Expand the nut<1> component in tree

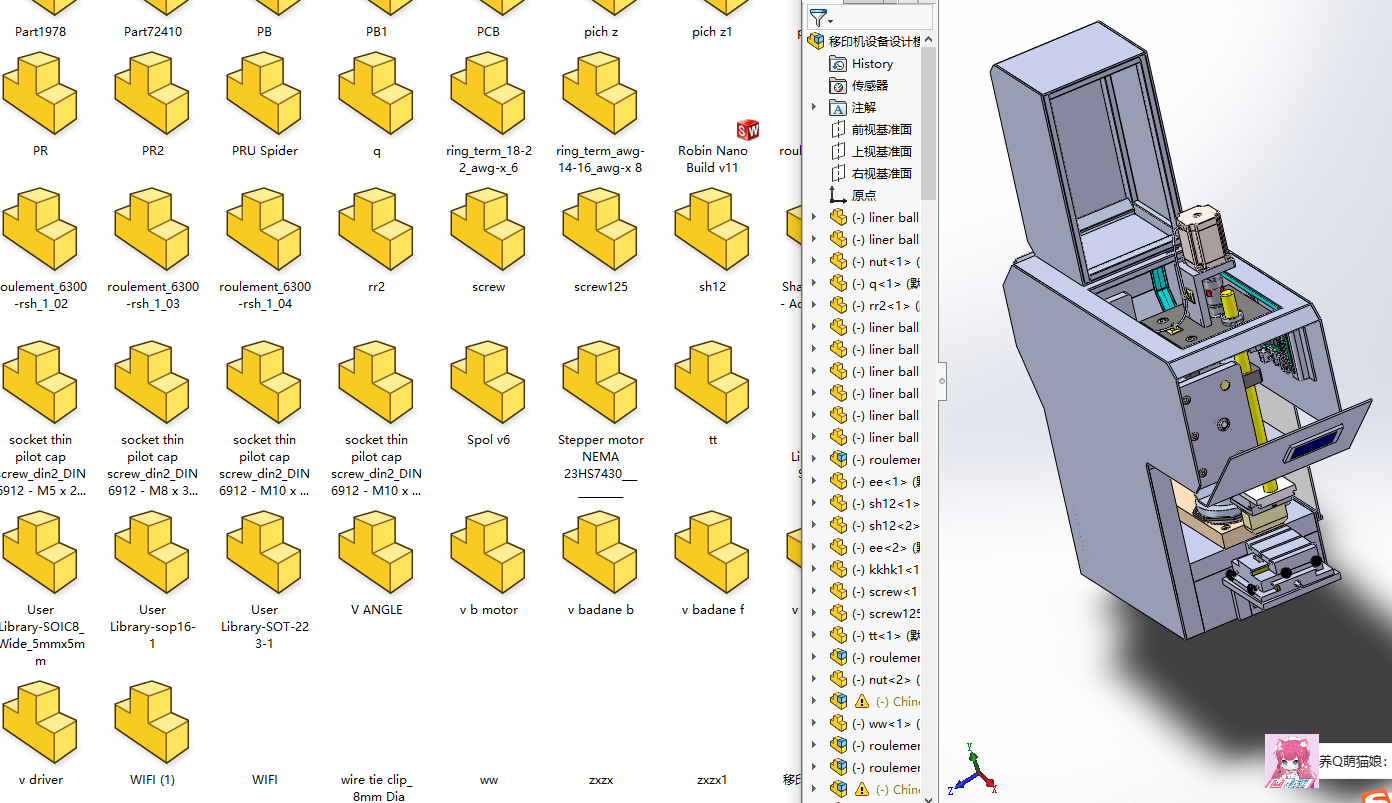[x=814, y=262]
